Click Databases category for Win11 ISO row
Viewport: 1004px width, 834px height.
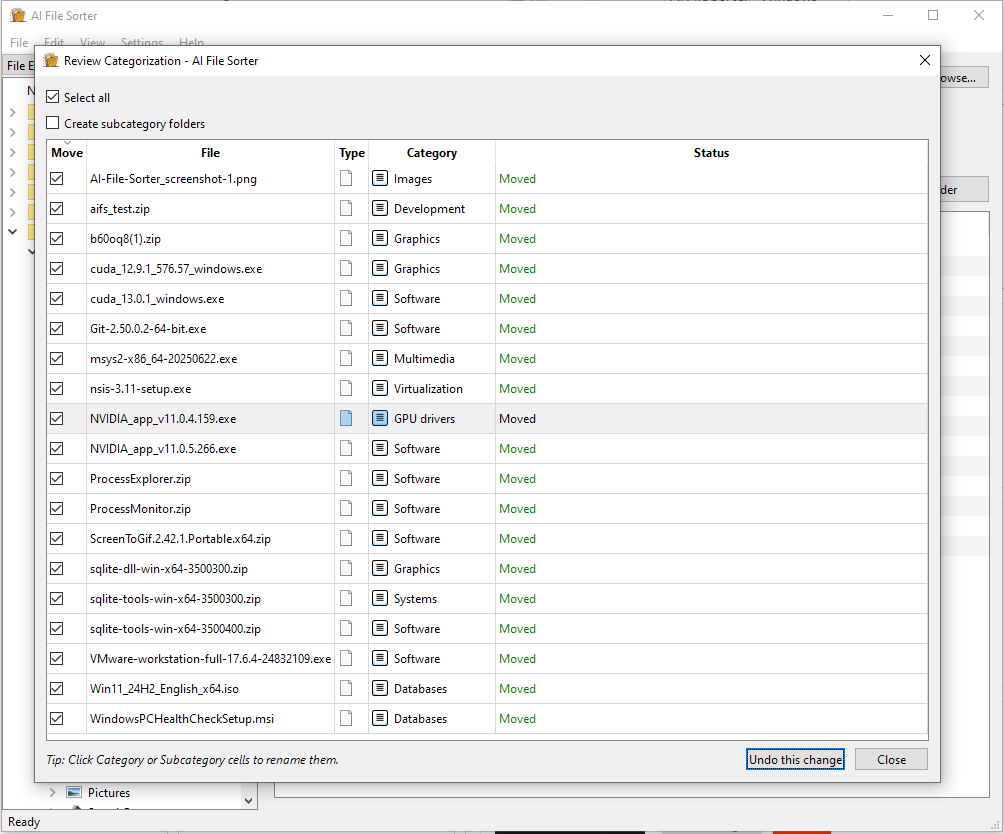point(421,689)
